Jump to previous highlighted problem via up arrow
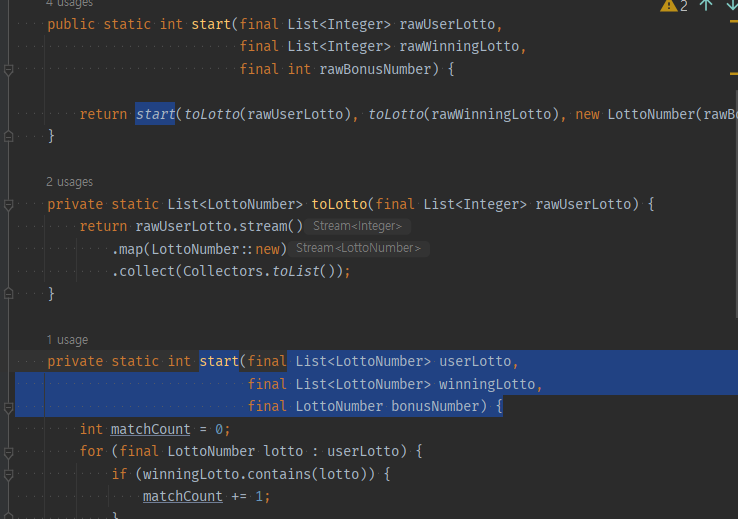This screenshot has width=738, height=519. pyautogui.click(x=706, y=5)
